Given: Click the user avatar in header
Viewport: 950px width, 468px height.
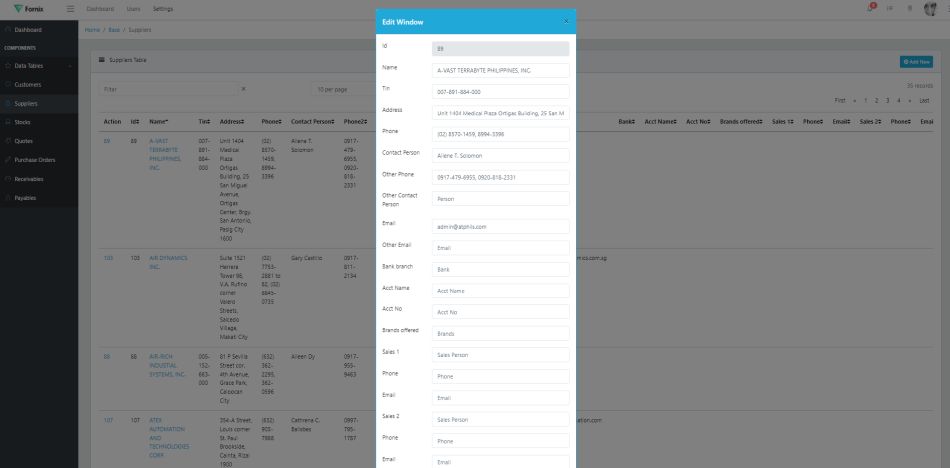Looking at the screenshot, I should click(931, 8).
